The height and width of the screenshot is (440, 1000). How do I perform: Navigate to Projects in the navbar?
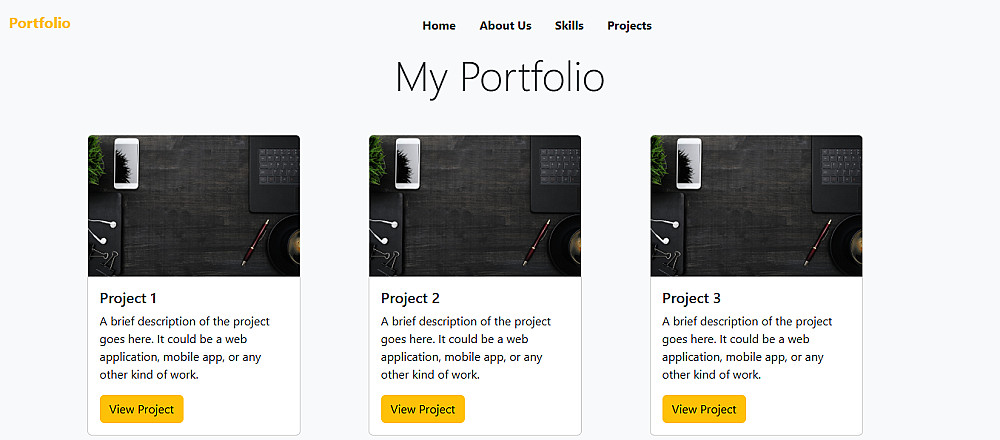pos(629,26)
